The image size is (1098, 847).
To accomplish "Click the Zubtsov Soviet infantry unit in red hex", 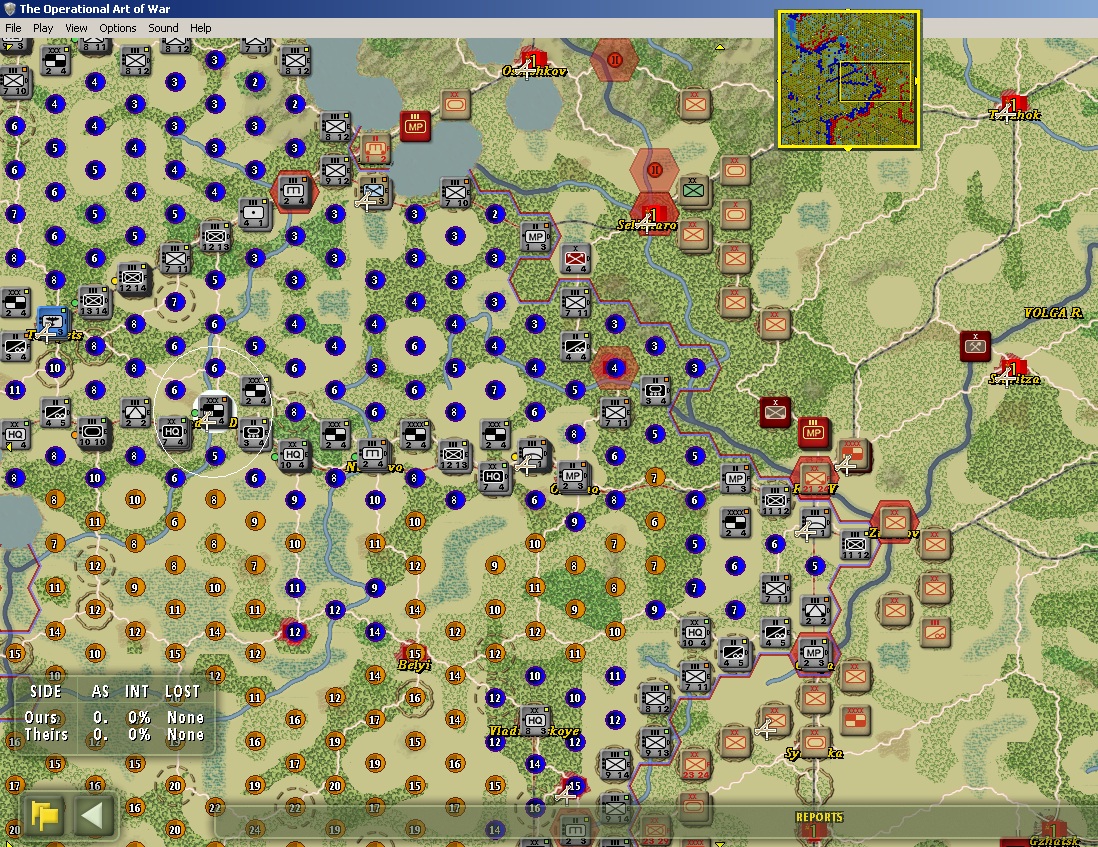I will point(894,521).
